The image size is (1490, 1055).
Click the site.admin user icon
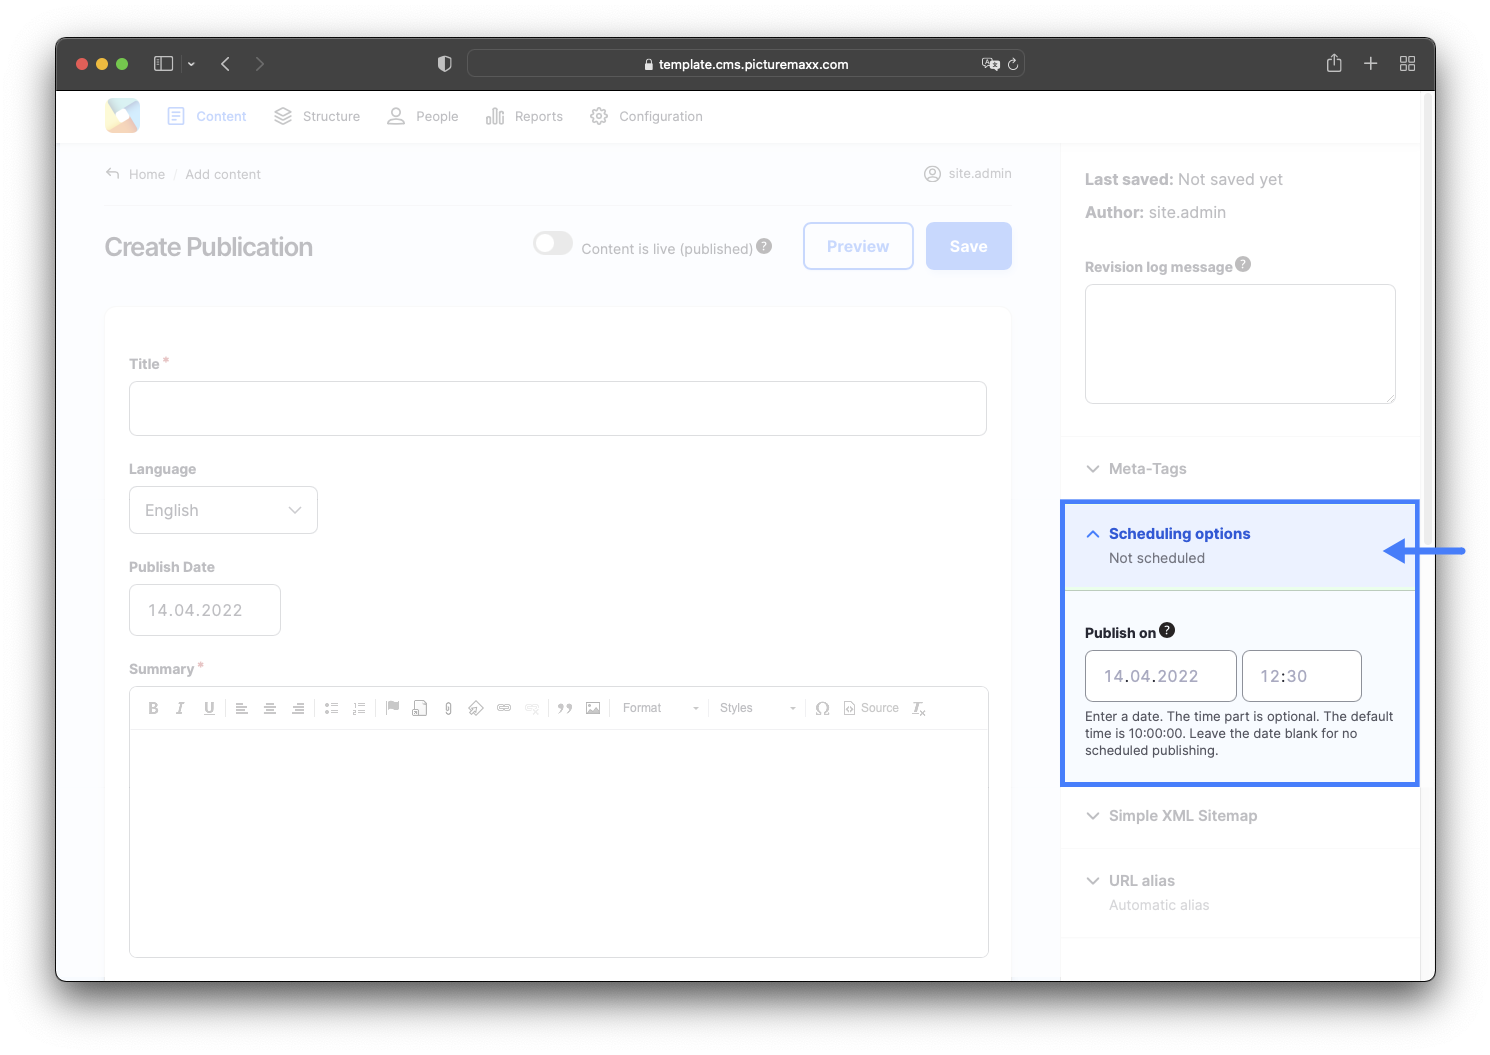pyautogui.click(x=932, y=174)
